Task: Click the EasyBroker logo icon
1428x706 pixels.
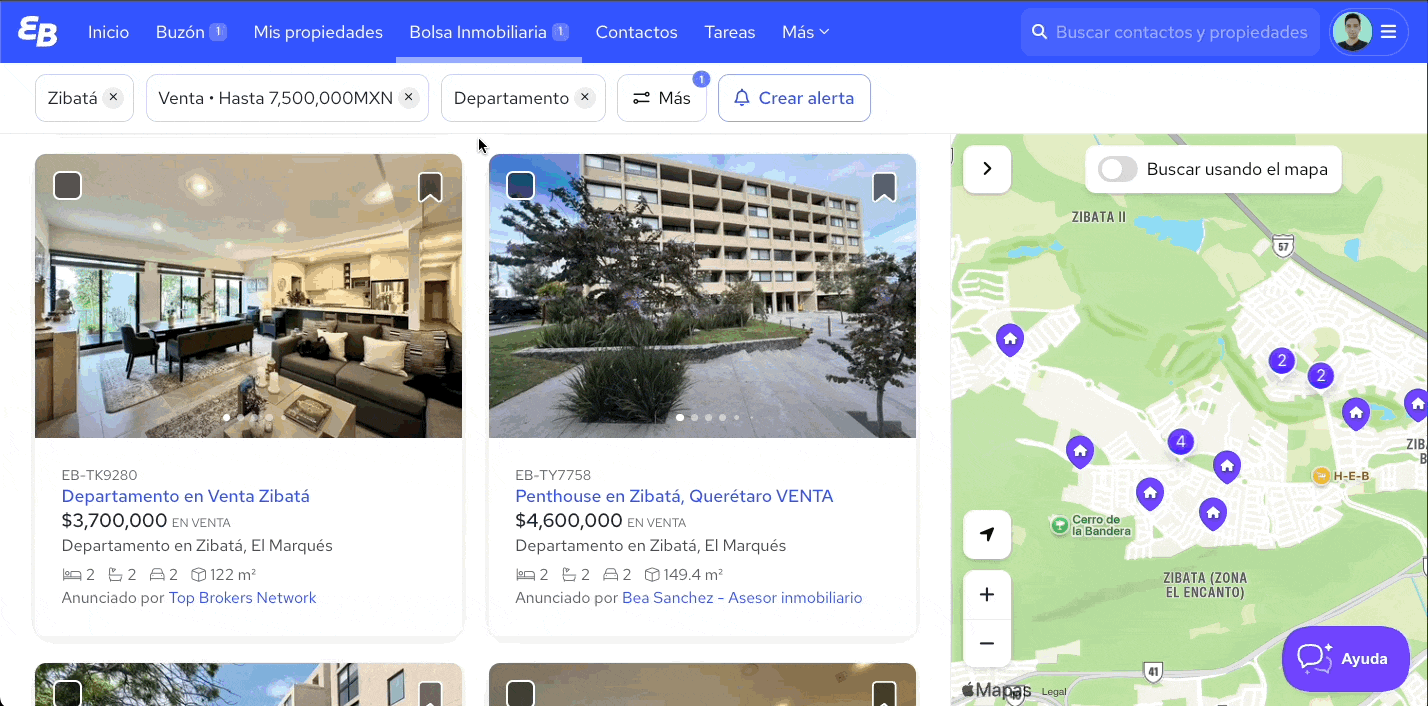Action: point(38,31)
